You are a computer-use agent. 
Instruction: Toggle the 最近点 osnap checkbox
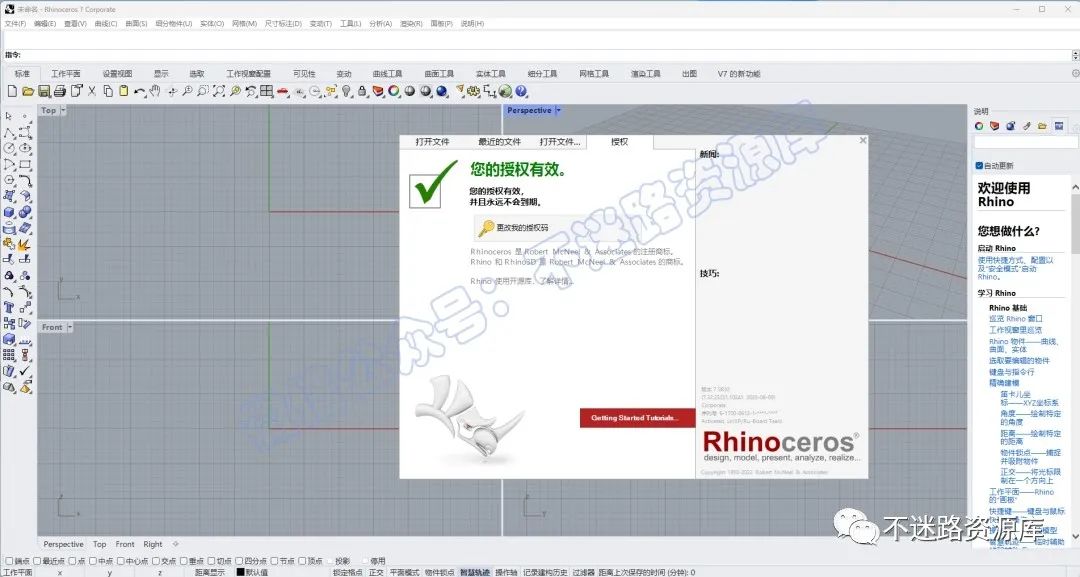pos(38,561)
